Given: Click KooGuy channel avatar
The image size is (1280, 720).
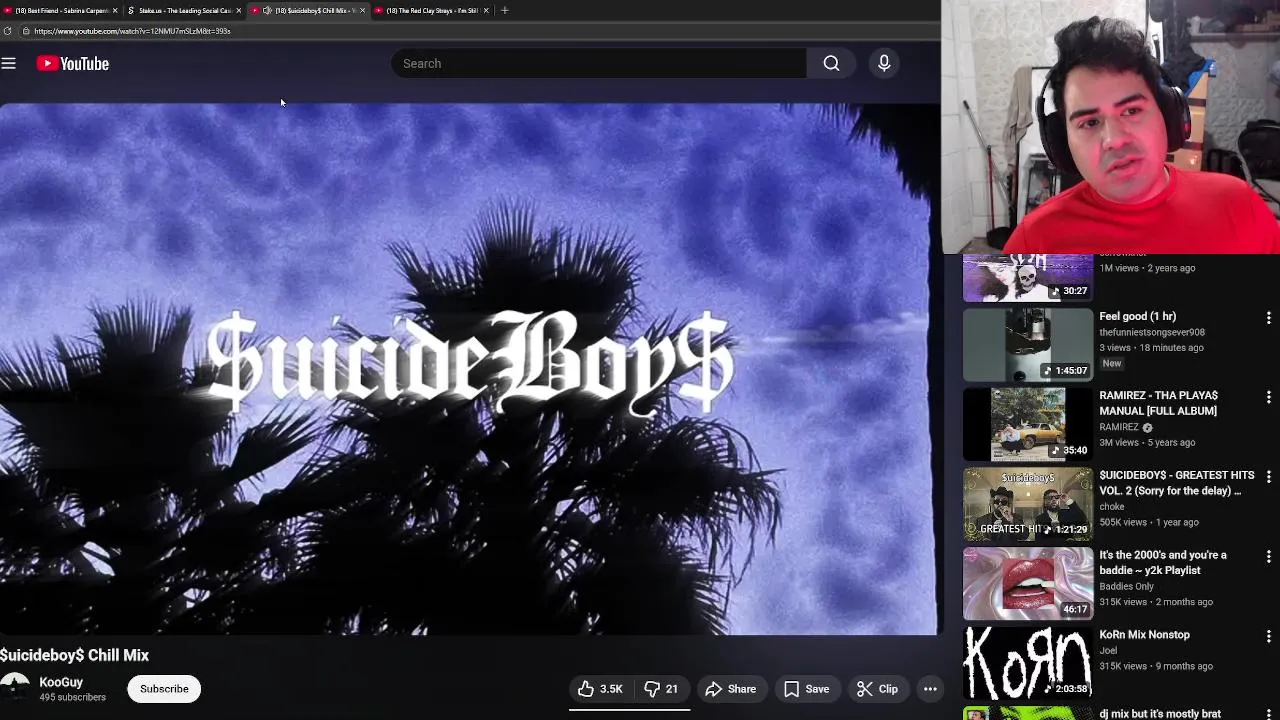Looking at the screenshot, I should (x=14, y=689).
